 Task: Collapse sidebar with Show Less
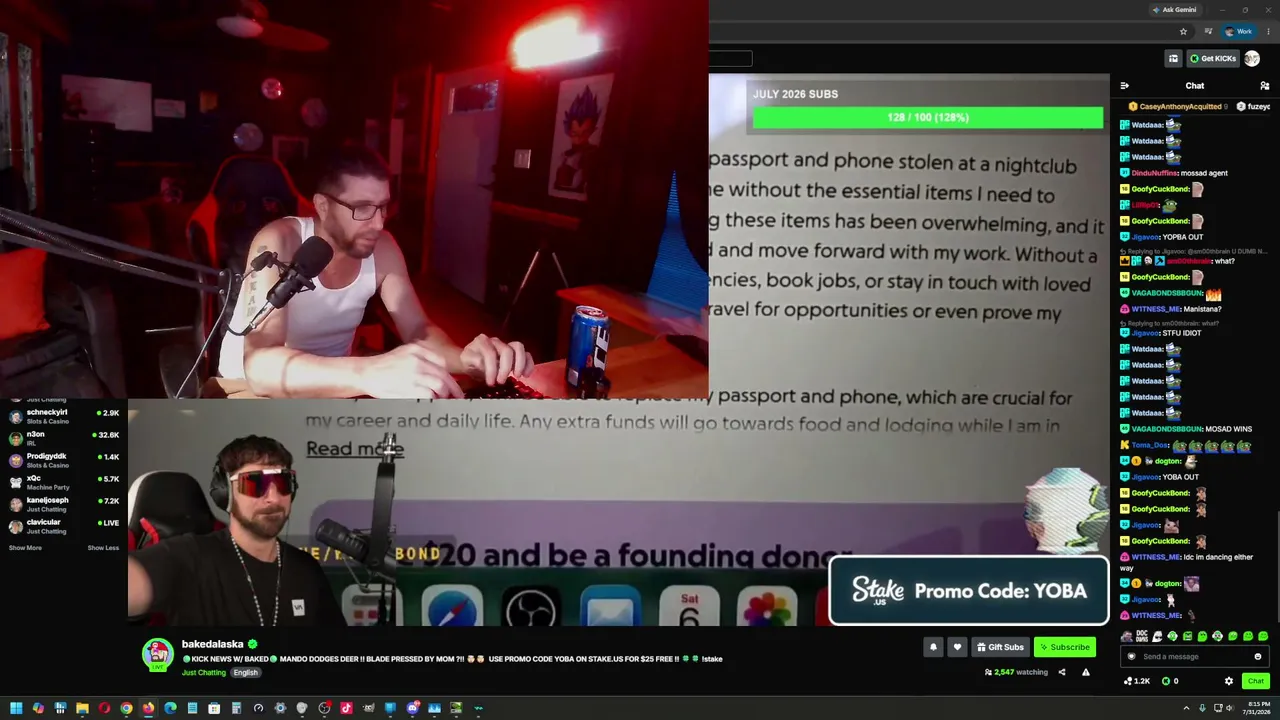click(x=103, y=548)
